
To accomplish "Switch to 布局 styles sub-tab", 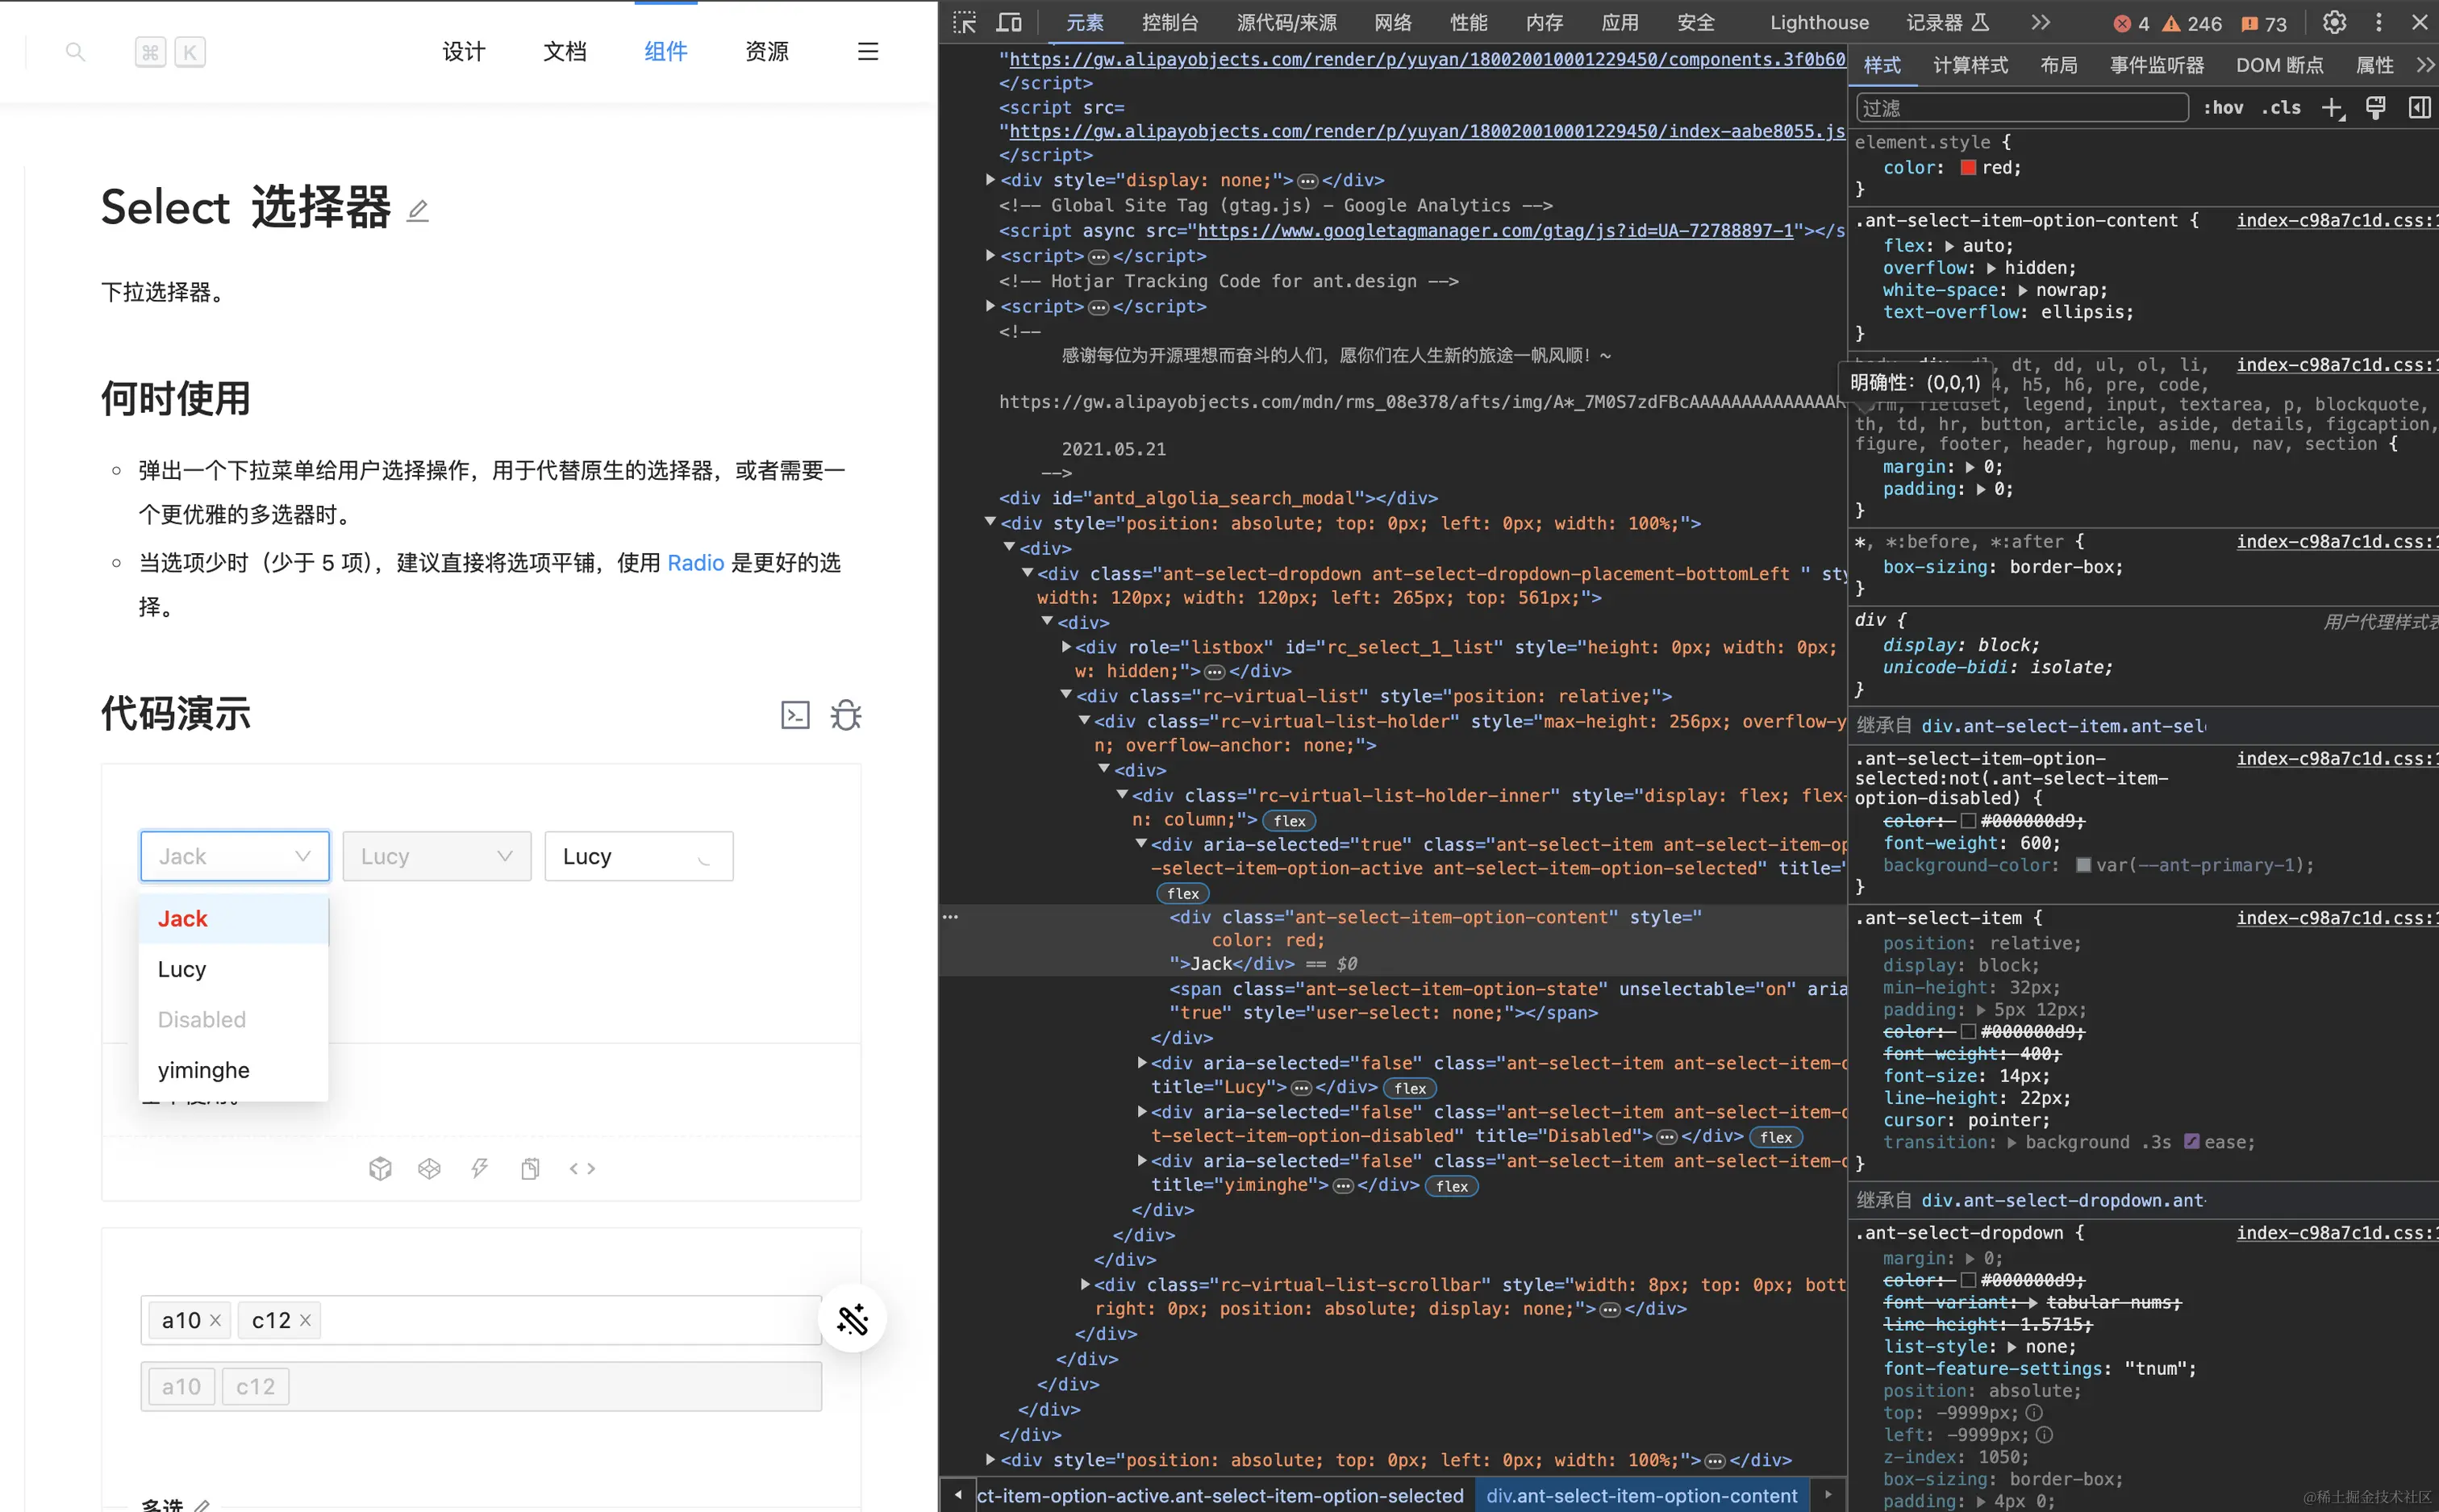I will (2059, 65).
